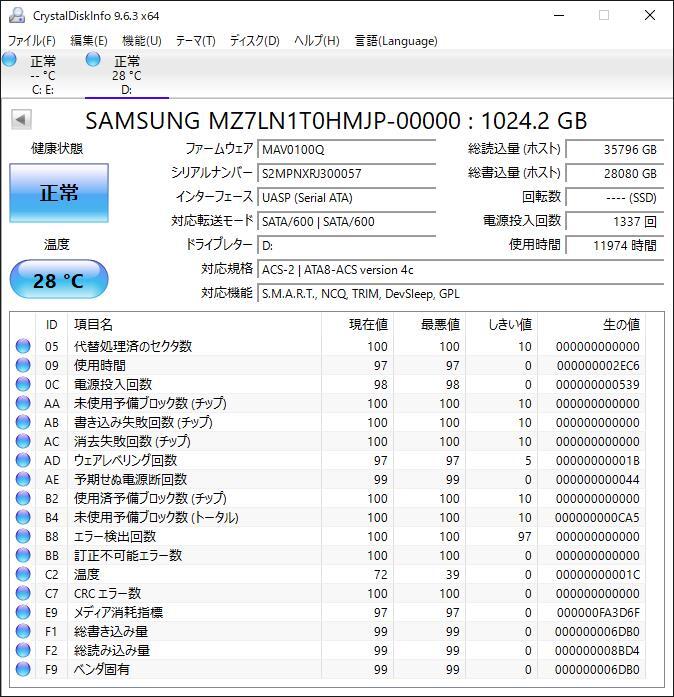Click status icon for ID AD ウェアレベリング回数 row
This screenshot has width=674, height=697.
[23, 460]
